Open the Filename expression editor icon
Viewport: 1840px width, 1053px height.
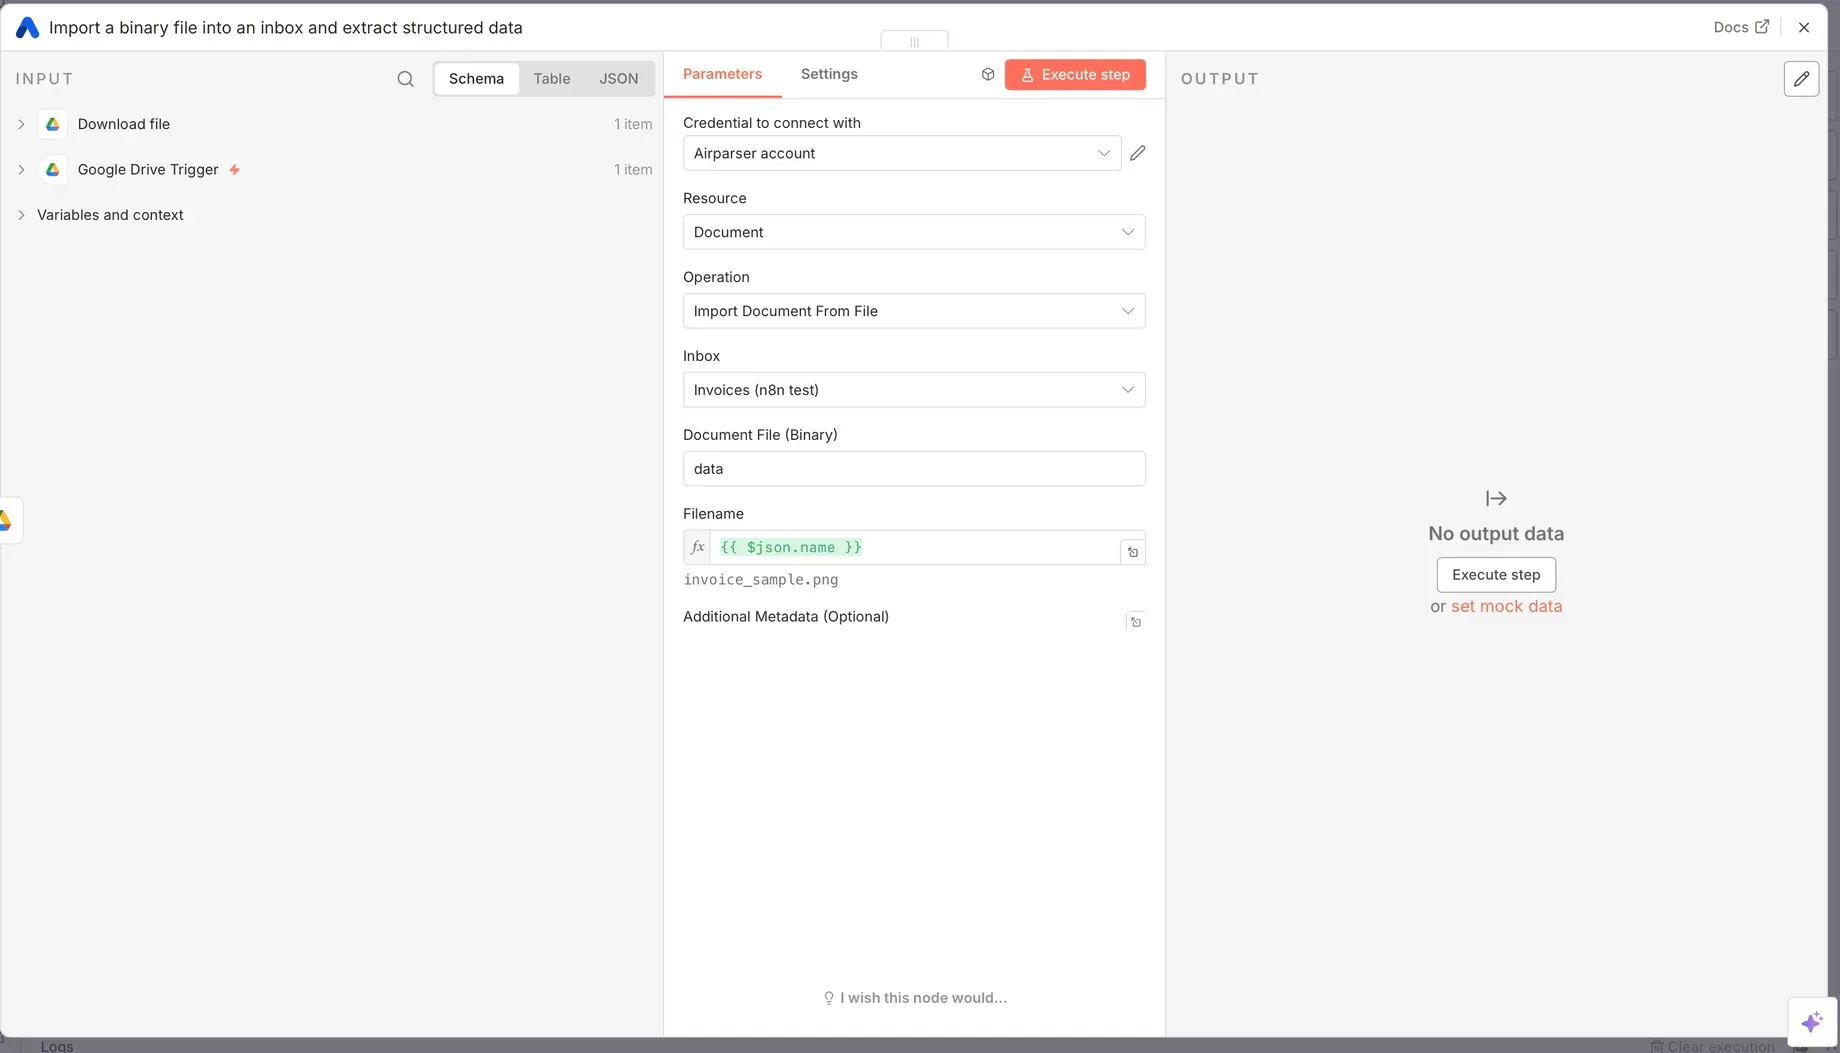point(1133,552)
